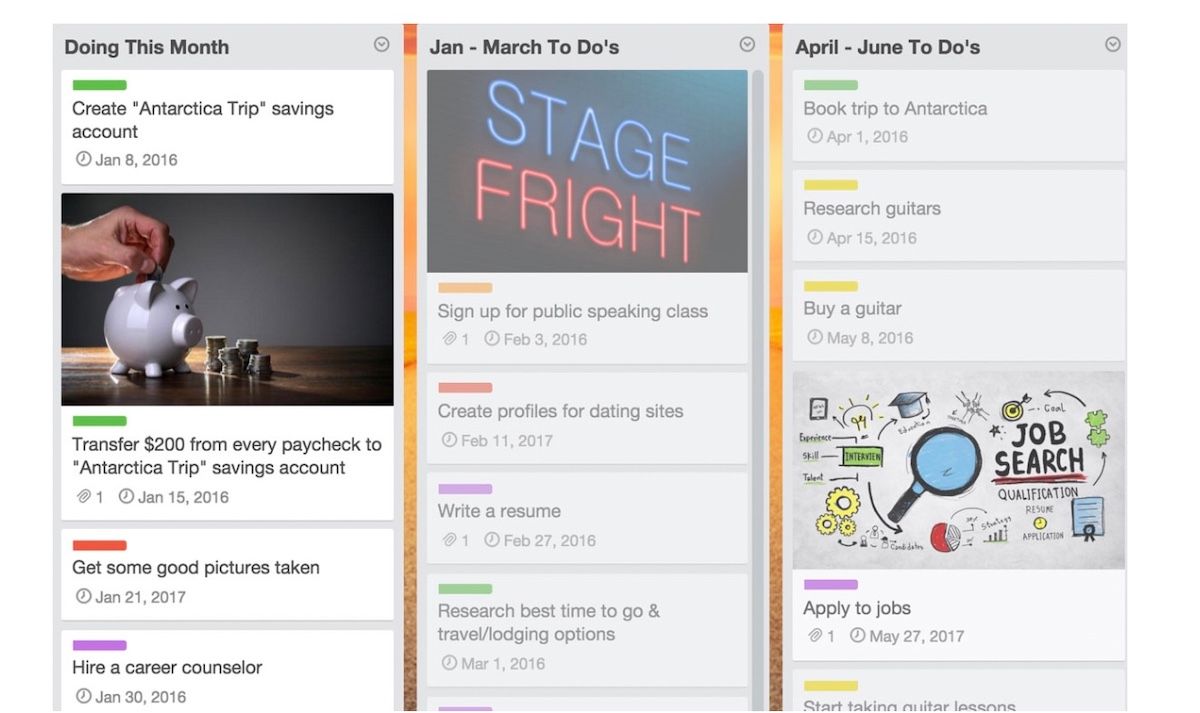1200x713 pixels.
Task: Click the red label on Get some good pictures taken
Action: pyautogui.click(x=99, y=545)
